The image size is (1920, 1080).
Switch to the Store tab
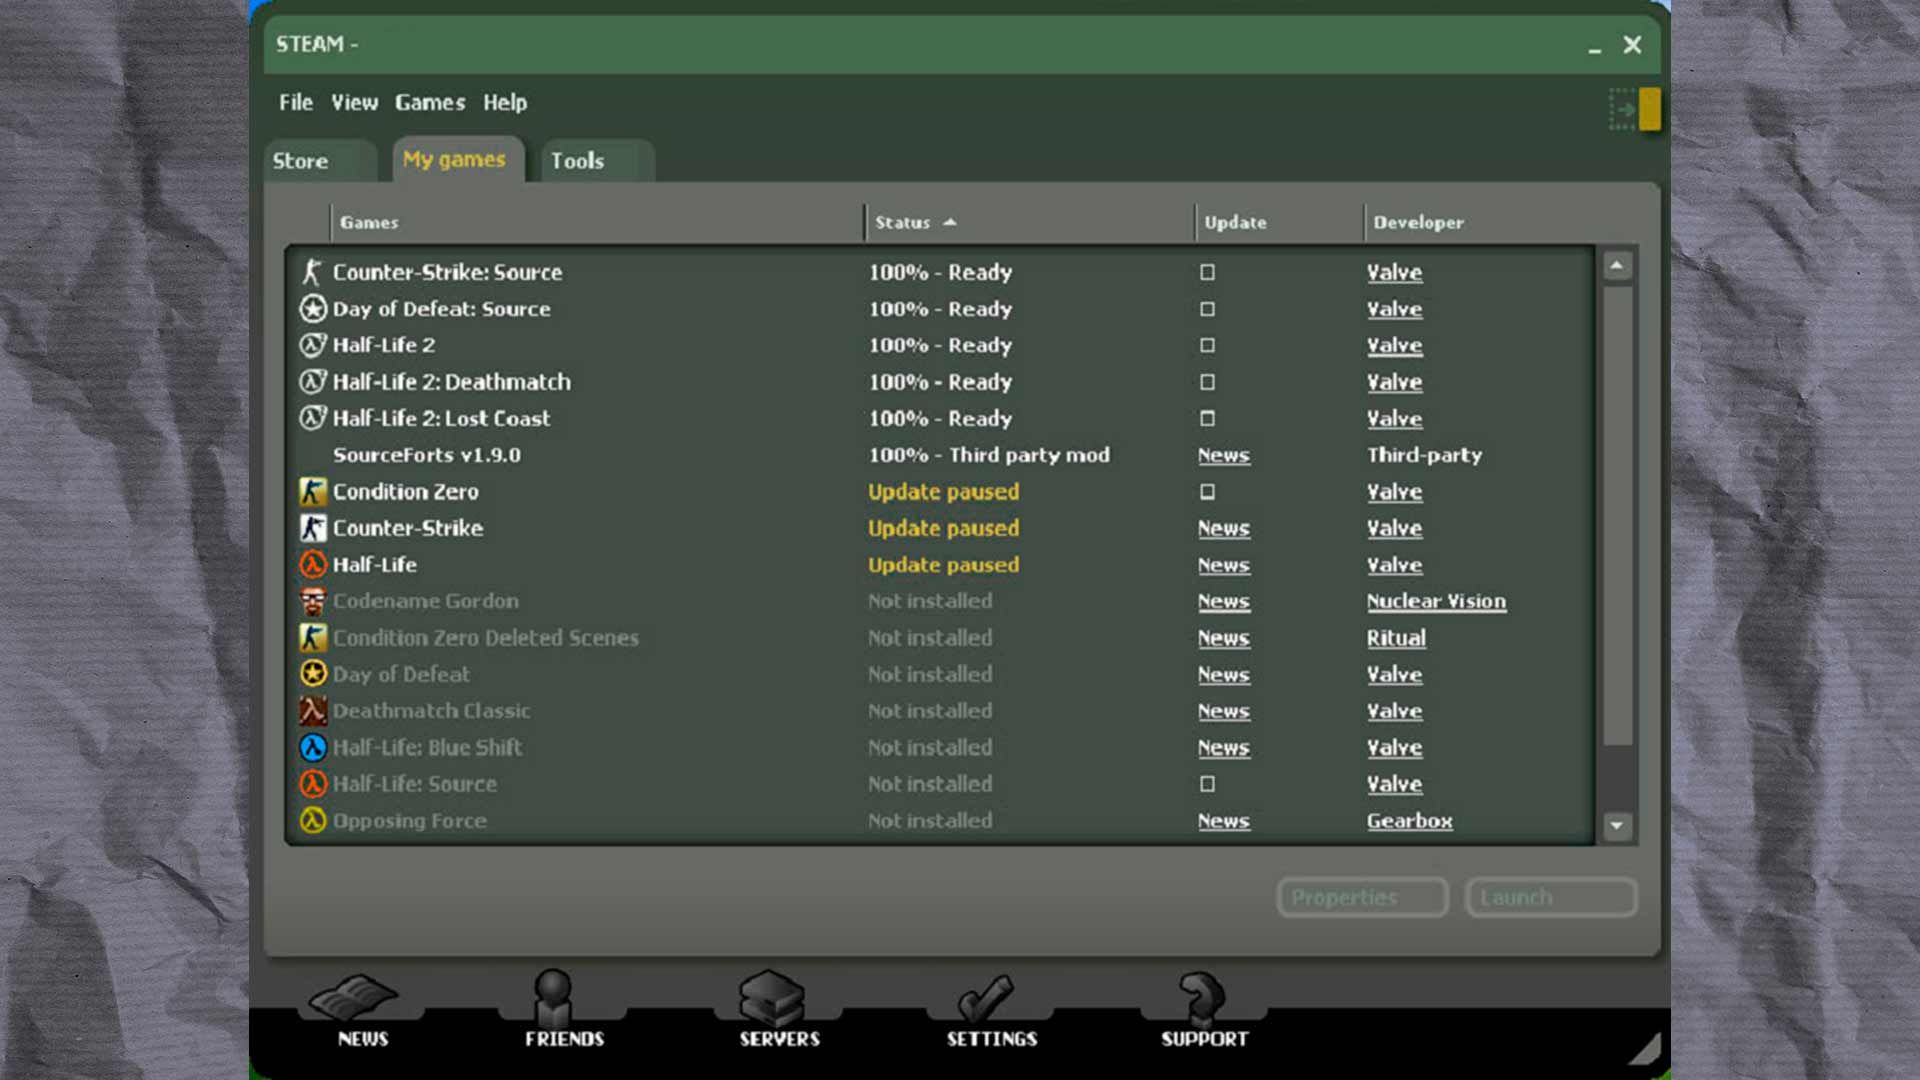[301, 161]
